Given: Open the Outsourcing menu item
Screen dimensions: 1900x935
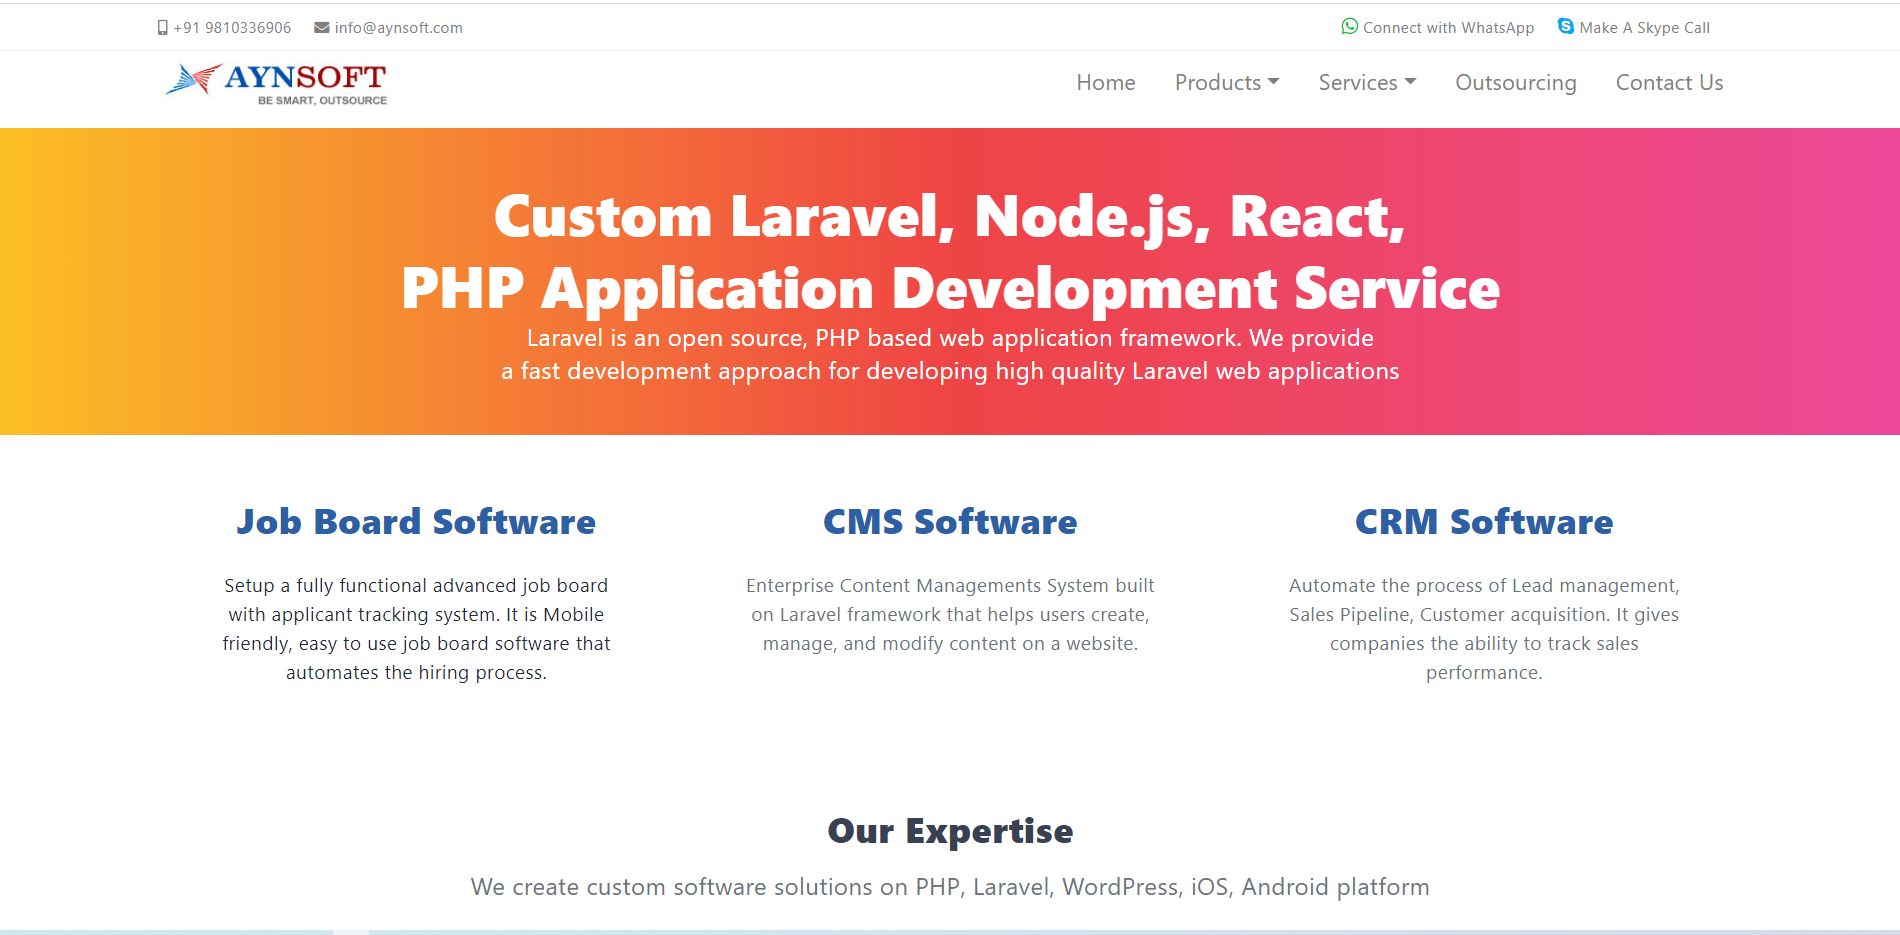Looking at the screenshot, I should 1516,83.
